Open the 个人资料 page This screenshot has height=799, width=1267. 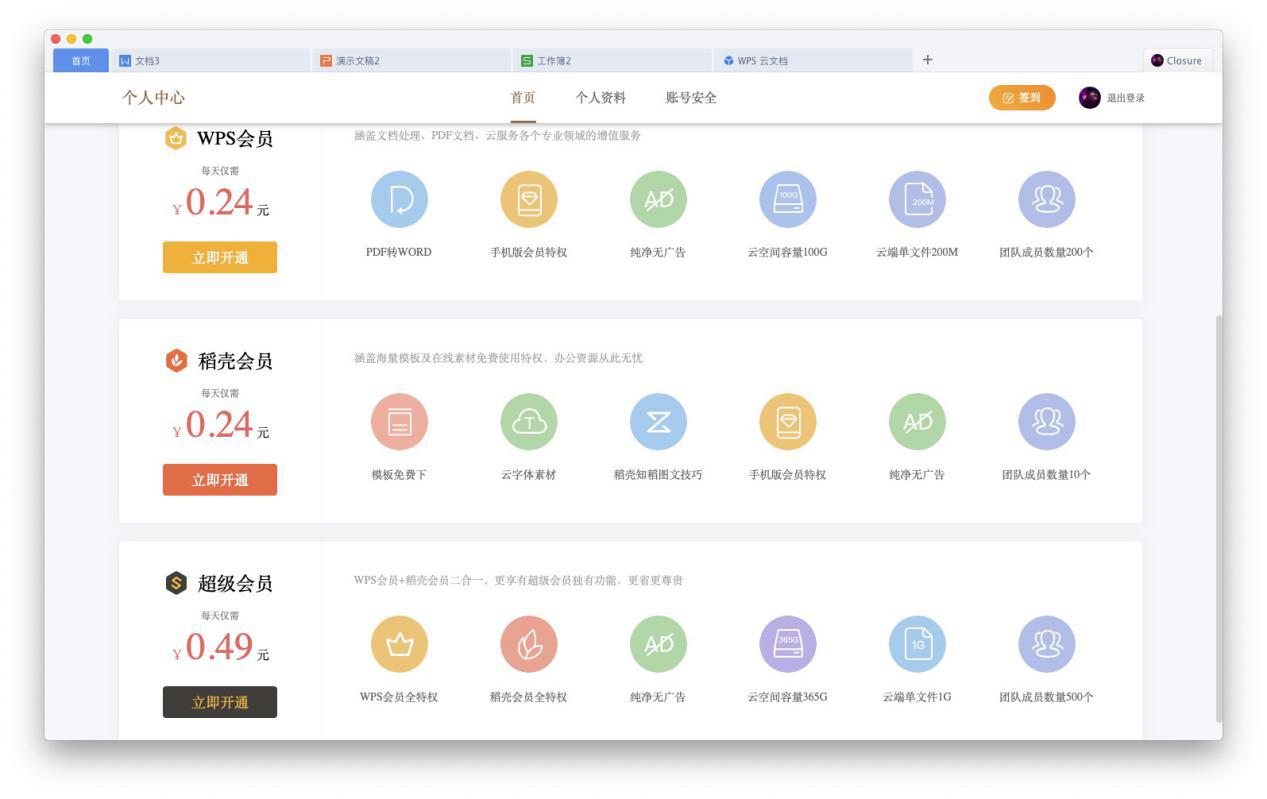coord(598,99)
